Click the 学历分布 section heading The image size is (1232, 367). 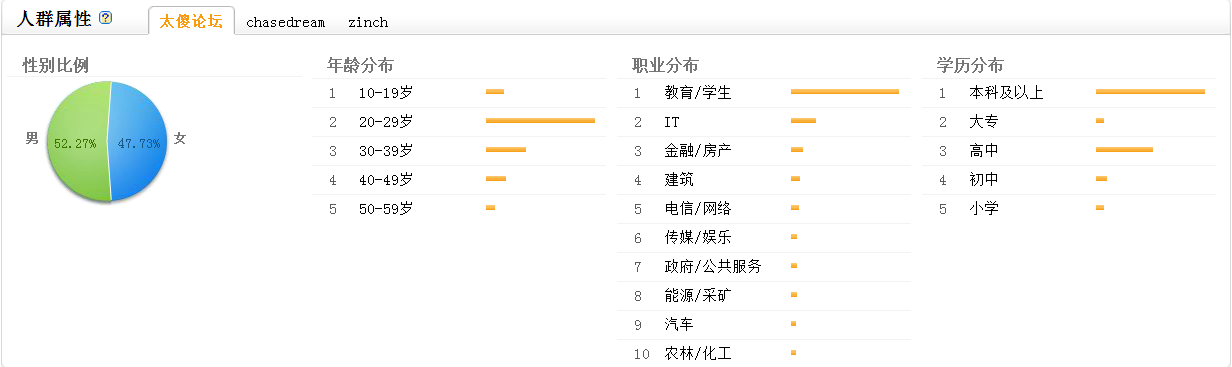(x=970, y=66)
